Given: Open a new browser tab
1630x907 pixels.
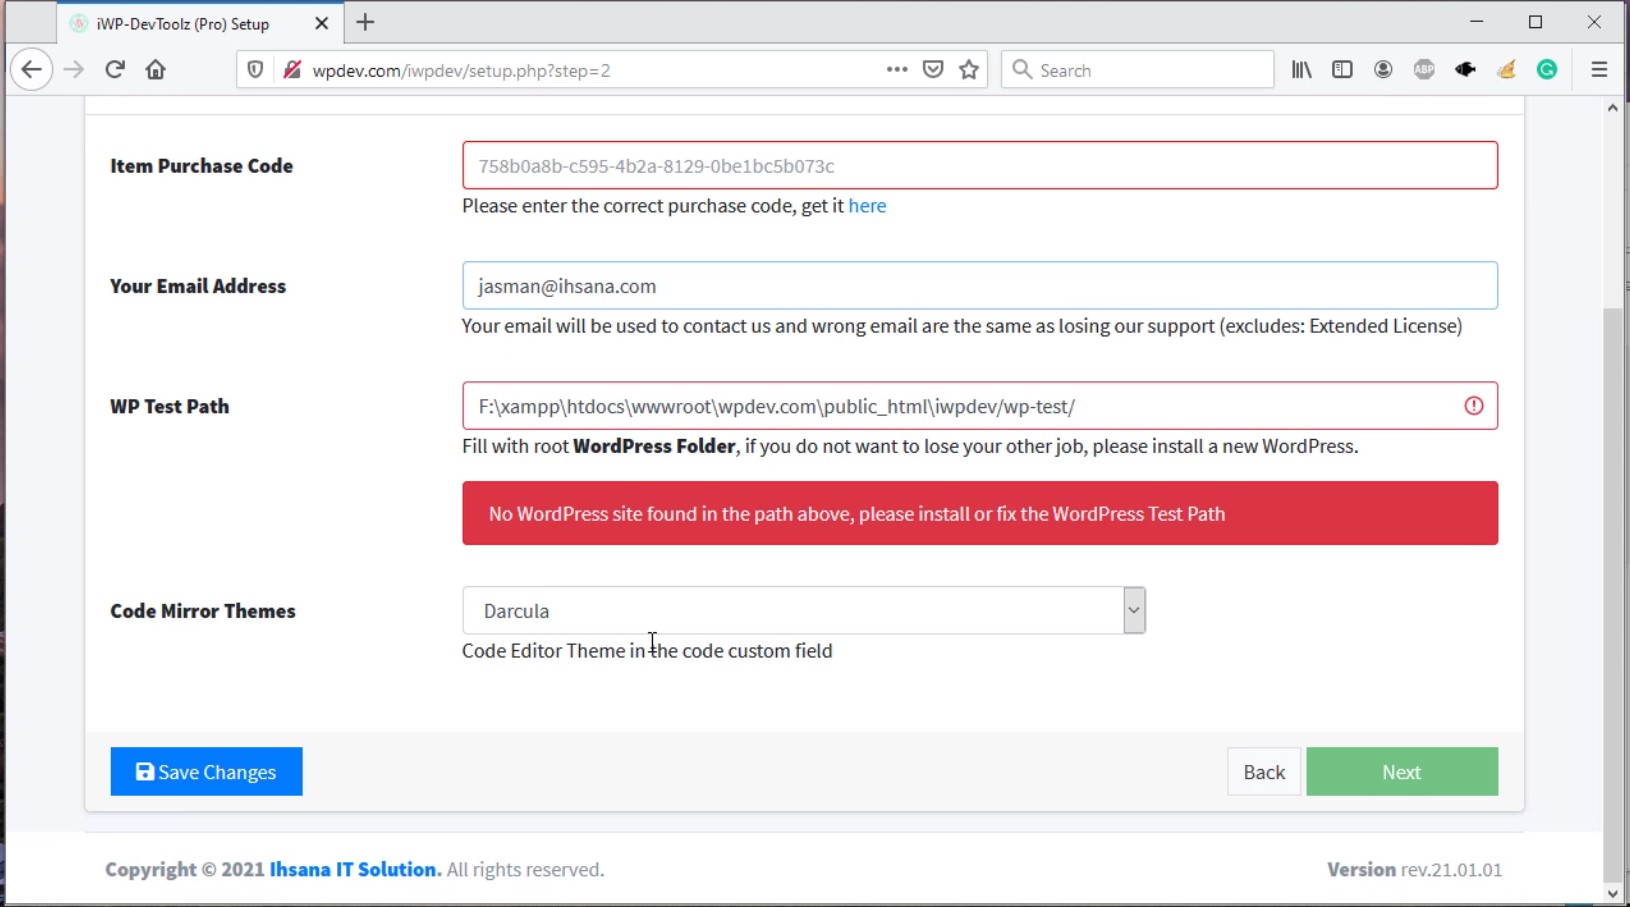Looking at the screenshot, I should [x=365, y=23].
